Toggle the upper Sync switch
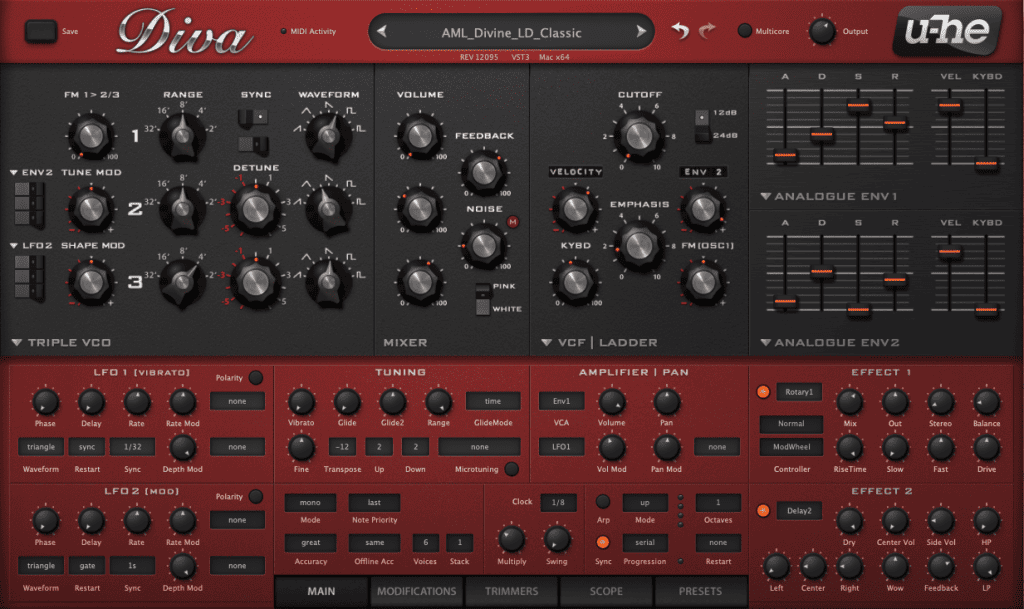Image resolution: width=1024 pixels, height=609 pixels. pyautogui.click(x=253, y=117)
